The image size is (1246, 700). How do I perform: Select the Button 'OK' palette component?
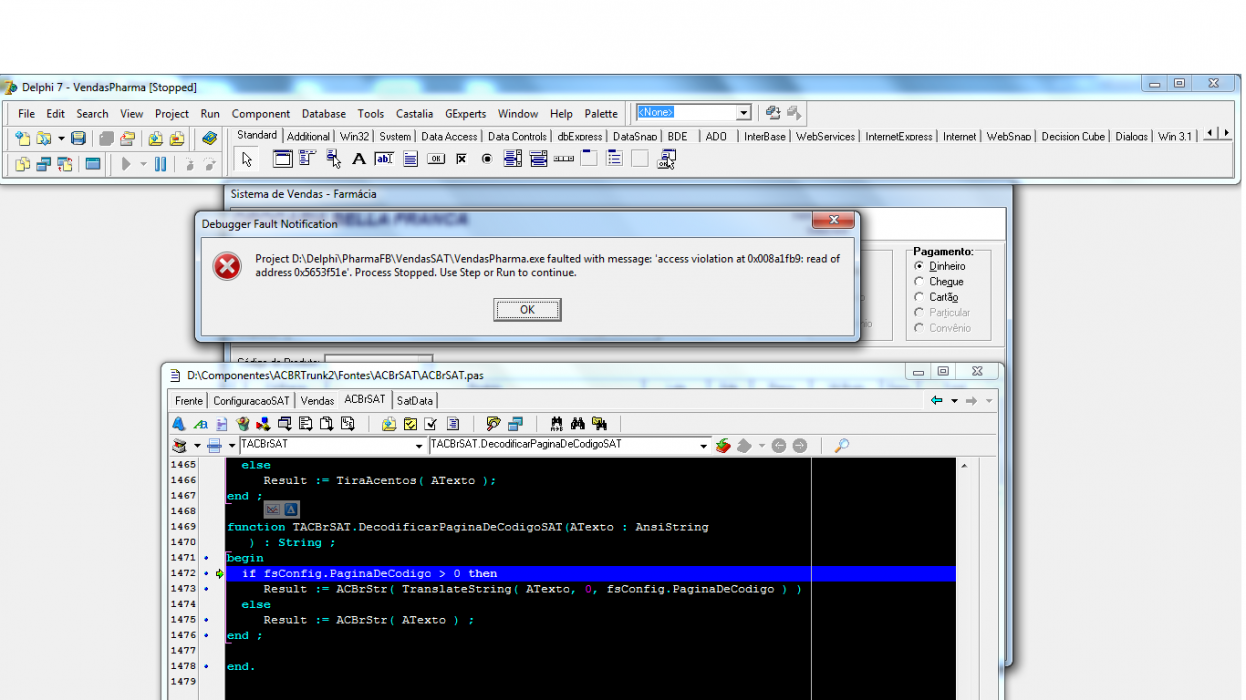[436, 158]
